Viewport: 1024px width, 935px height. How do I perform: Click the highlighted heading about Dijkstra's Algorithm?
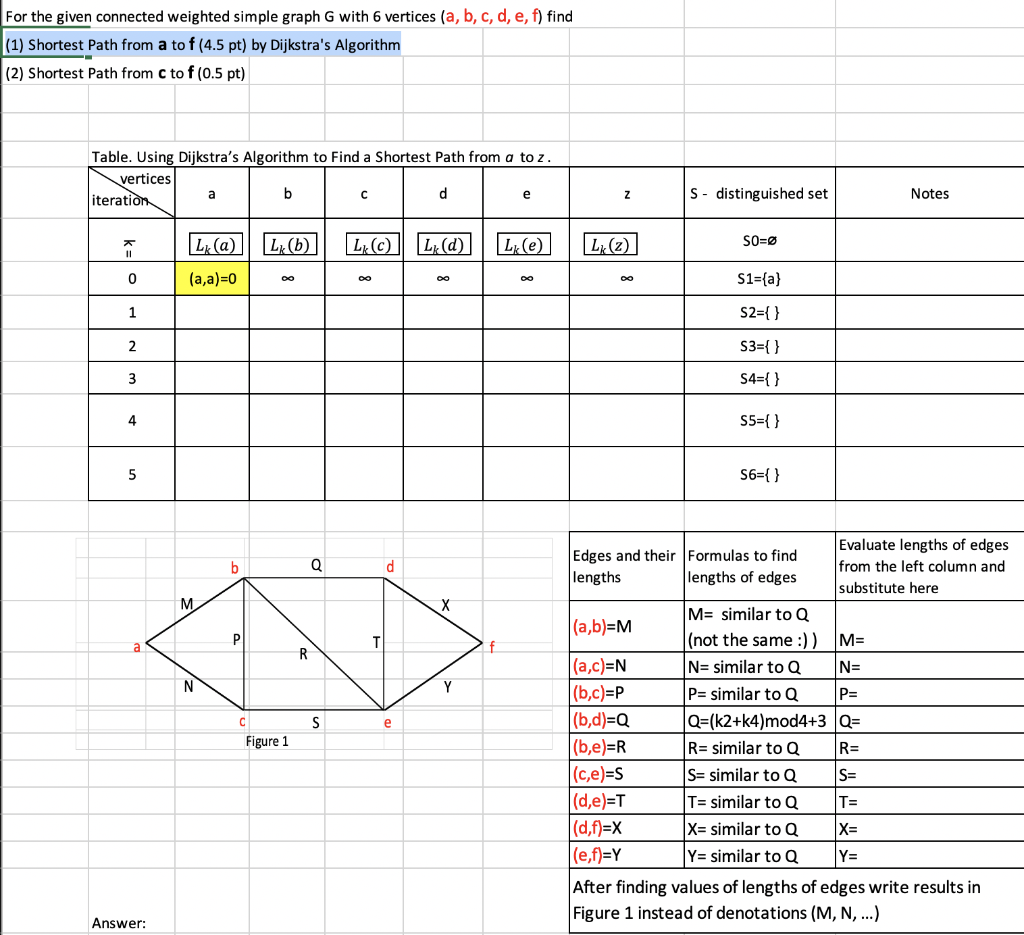tap(203, 44)
